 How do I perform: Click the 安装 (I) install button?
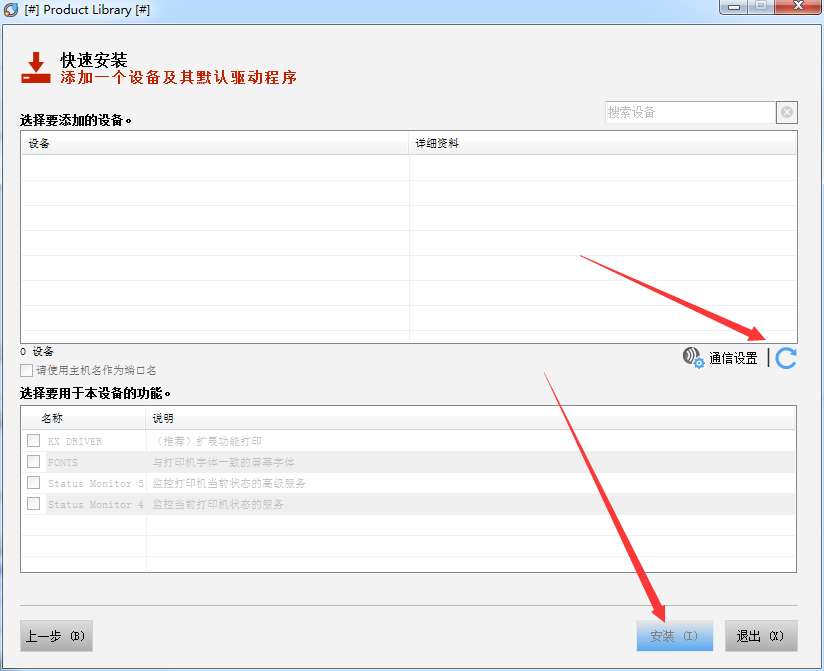tap(675, 636)
